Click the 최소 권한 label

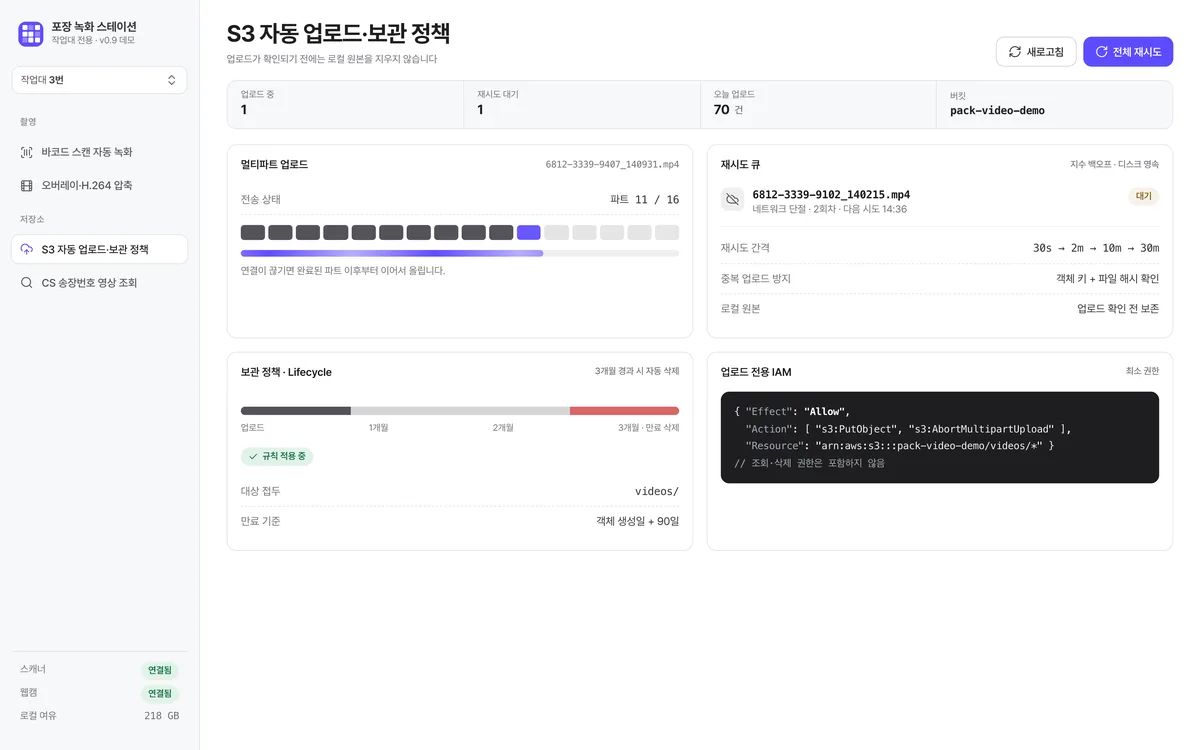click(x=1142, y=371)
